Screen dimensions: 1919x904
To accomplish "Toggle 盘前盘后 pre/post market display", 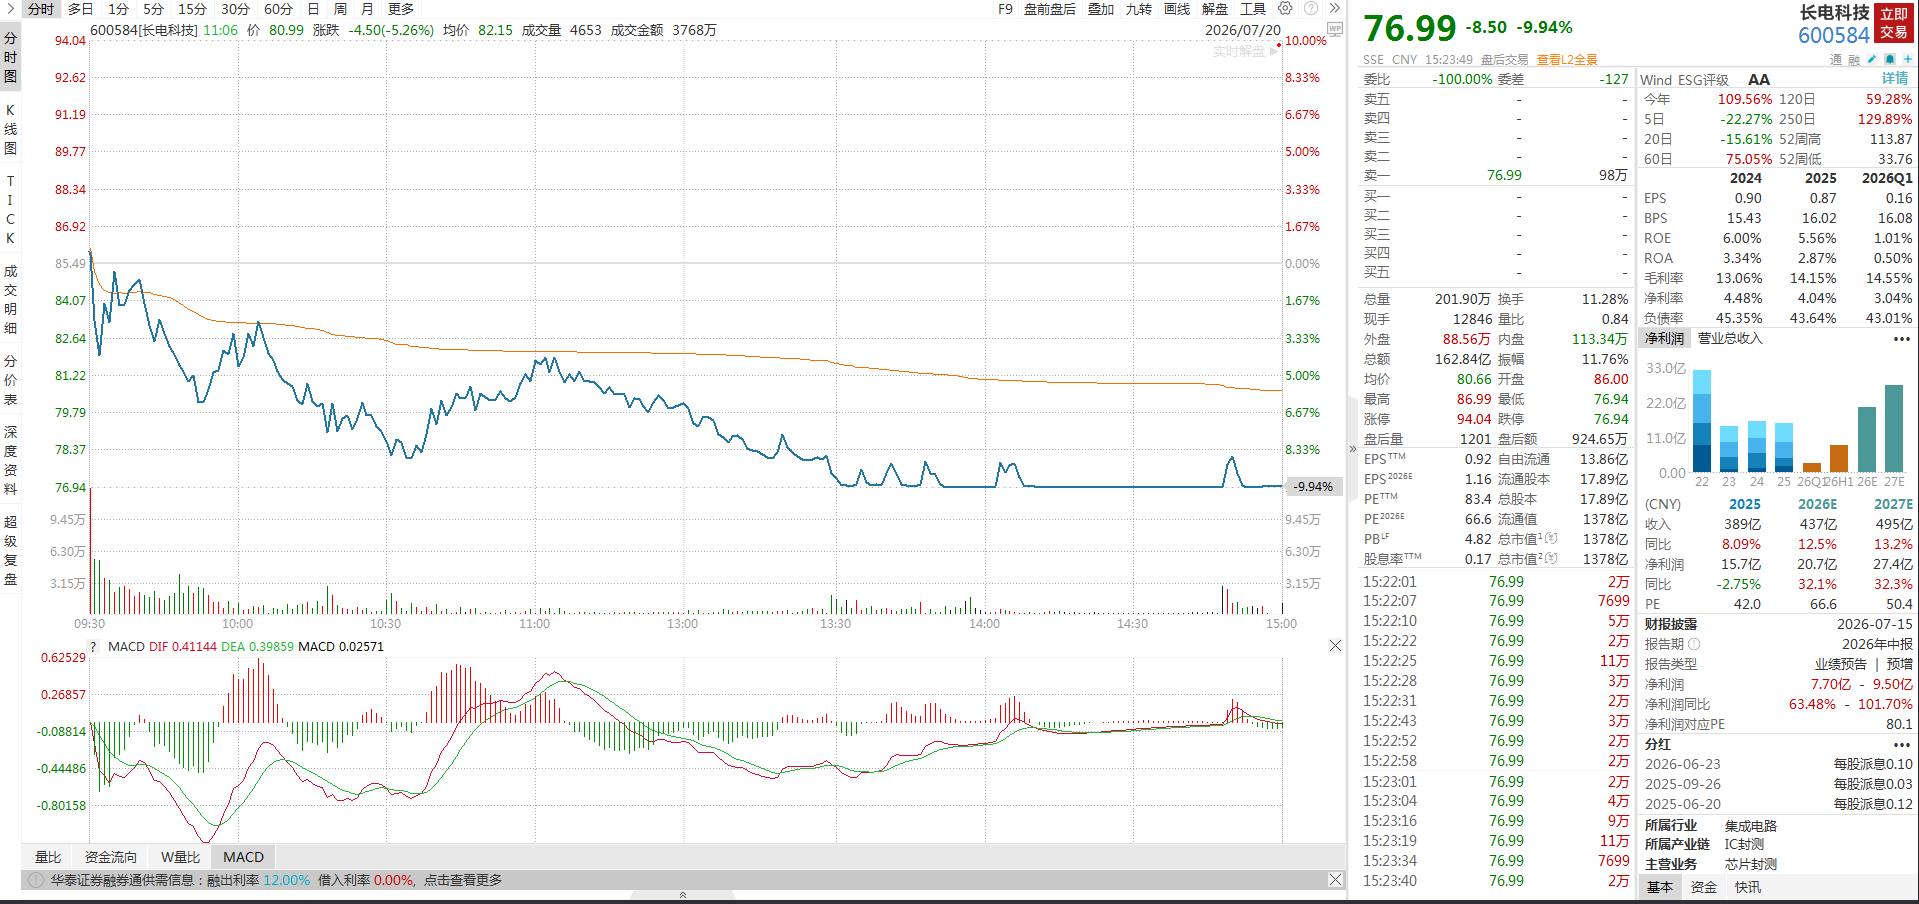I will (1050, 9).
